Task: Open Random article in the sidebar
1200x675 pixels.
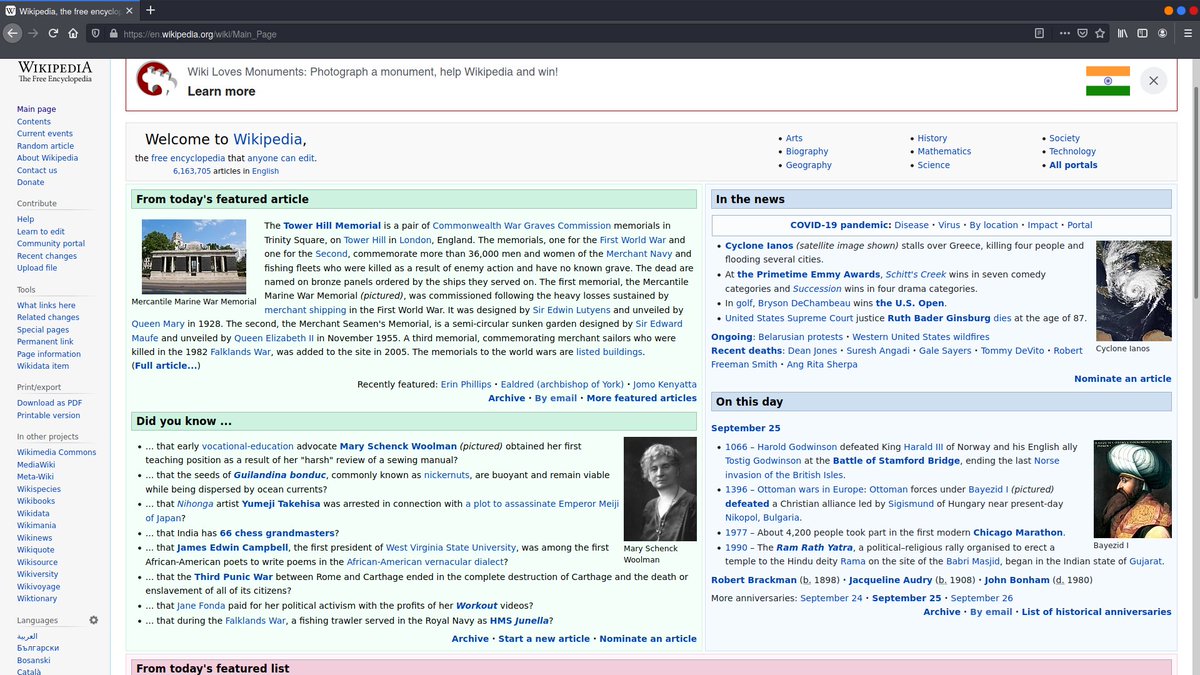Action: 45,145
